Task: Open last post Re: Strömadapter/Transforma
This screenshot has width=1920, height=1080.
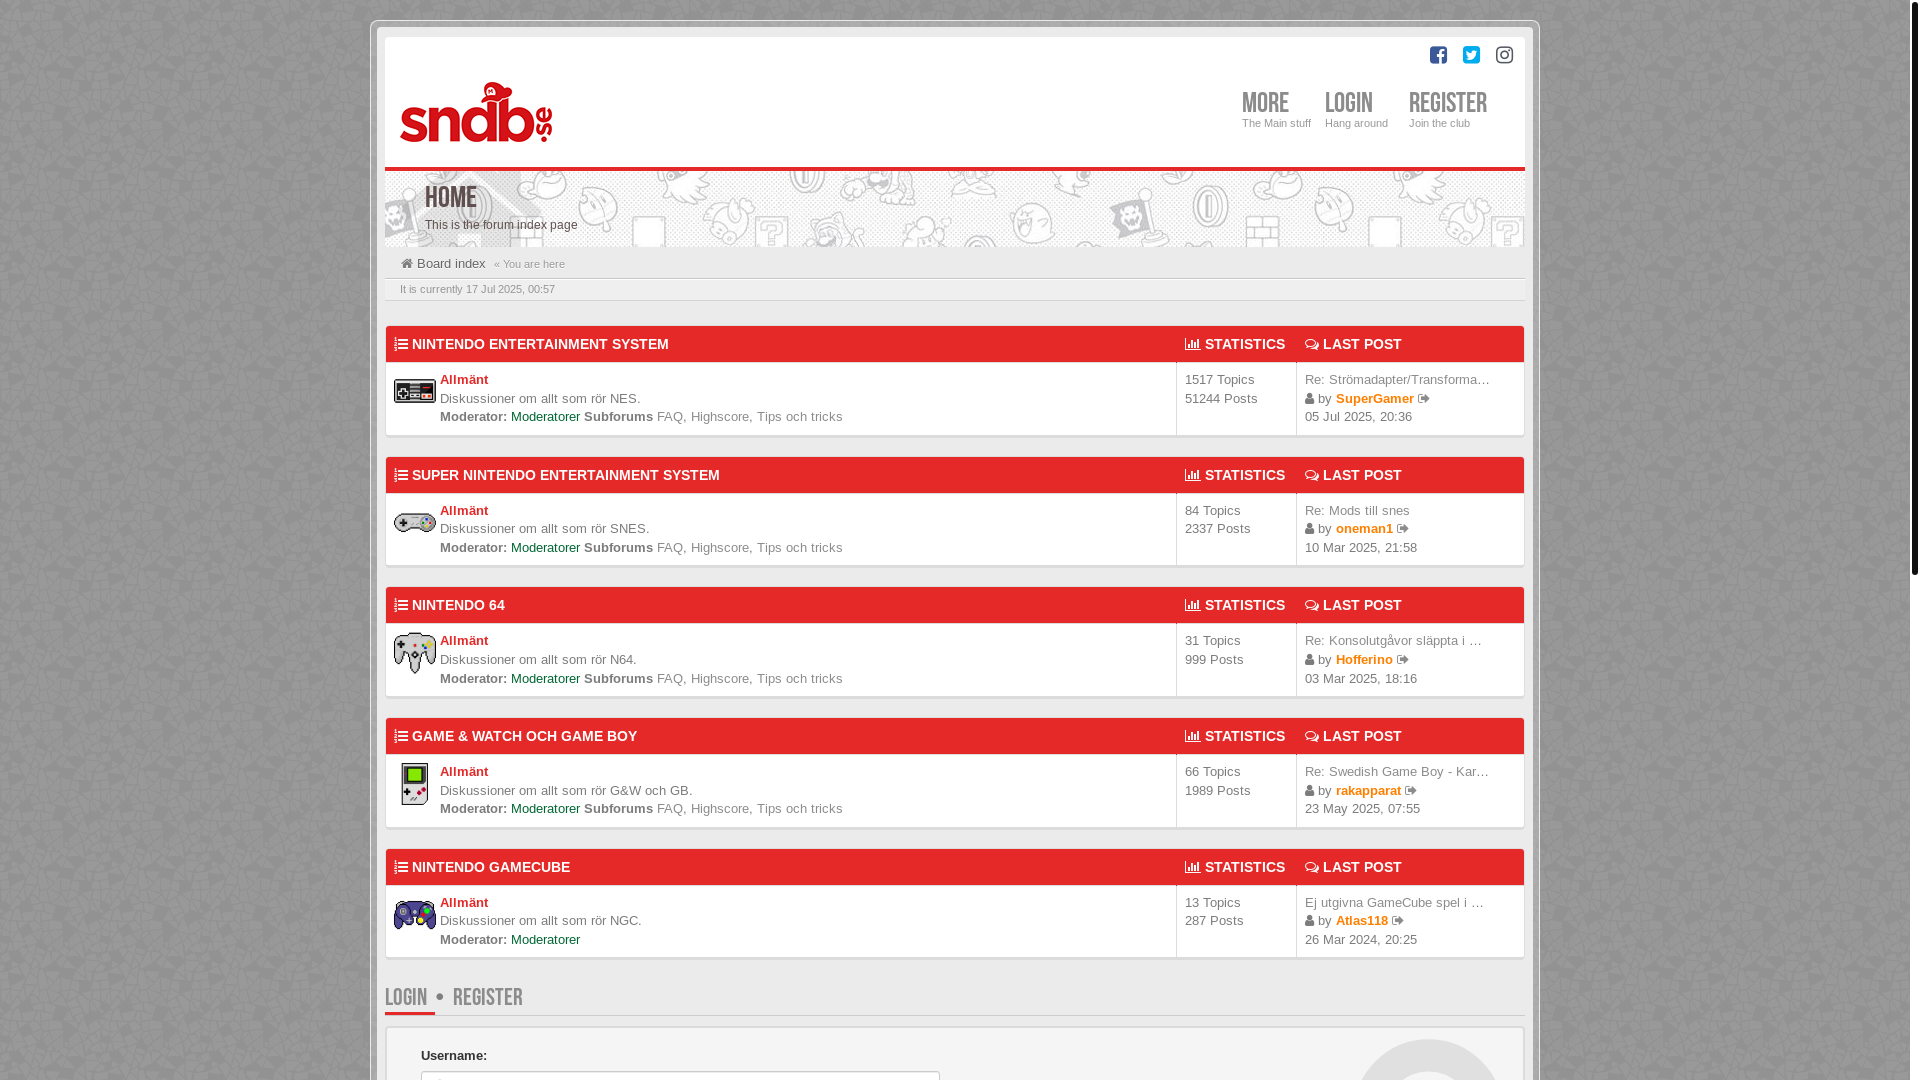Action: pos(1397,380)
